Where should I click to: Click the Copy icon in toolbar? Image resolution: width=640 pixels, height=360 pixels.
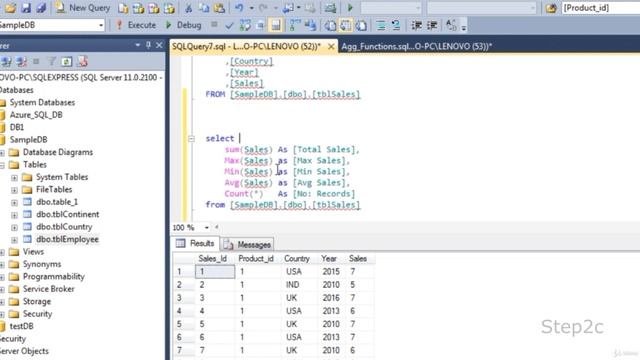(x=204, y=8)
